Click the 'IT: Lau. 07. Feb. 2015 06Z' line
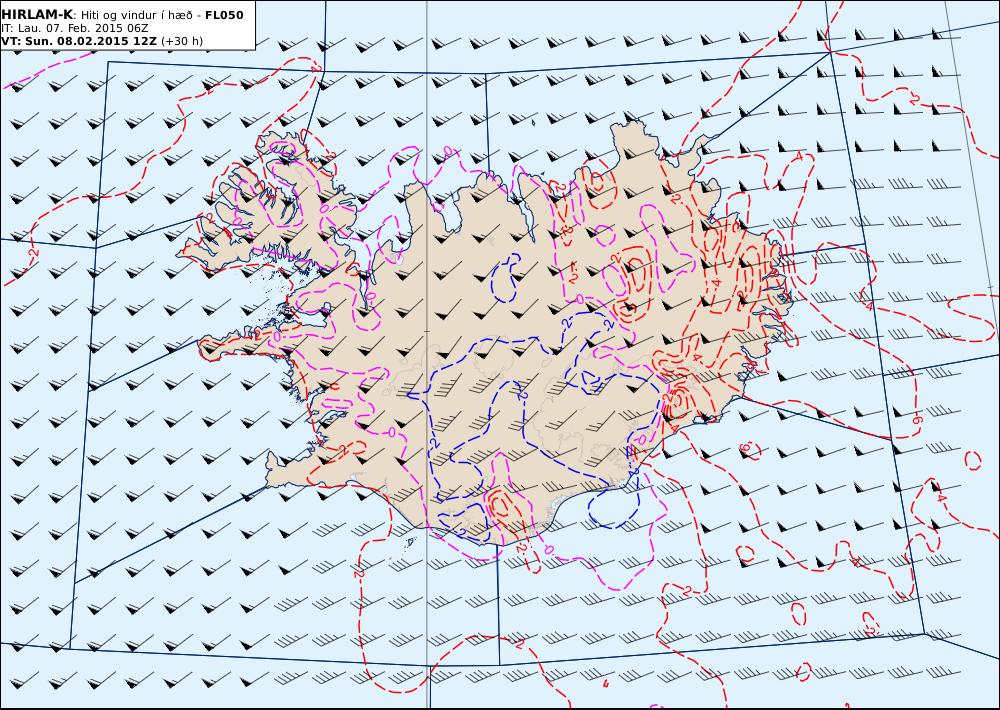 tap(75, 28)
